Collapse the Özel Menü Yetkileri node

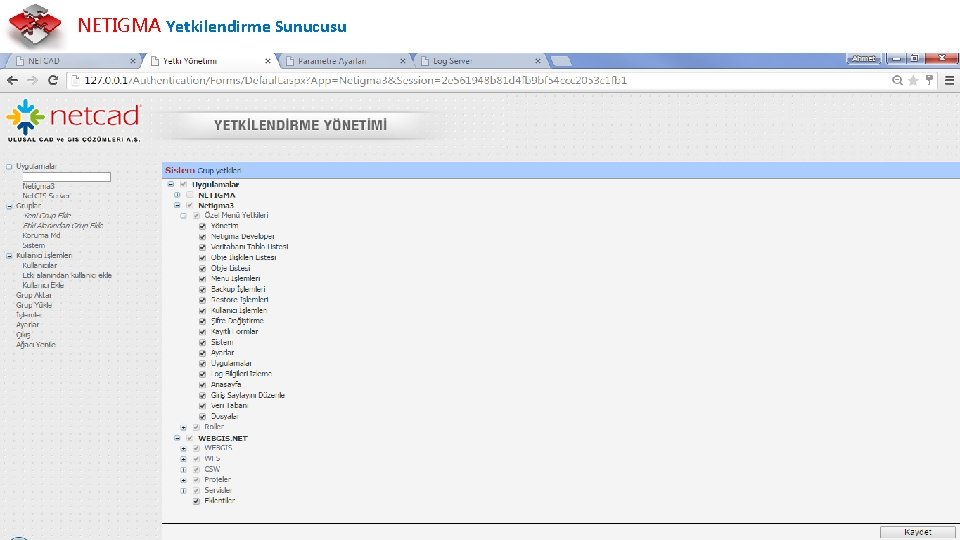pyautogui.click(x=183, y=216)
